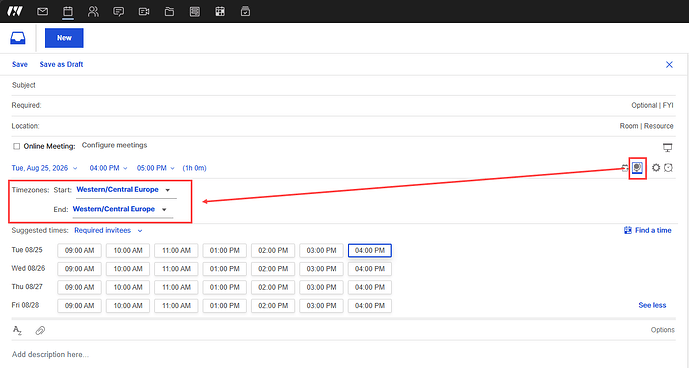Click the (1h 0m) duration text
Image resolution: width=689 pixels, height=368 pixels.
[x=194, y=168]
